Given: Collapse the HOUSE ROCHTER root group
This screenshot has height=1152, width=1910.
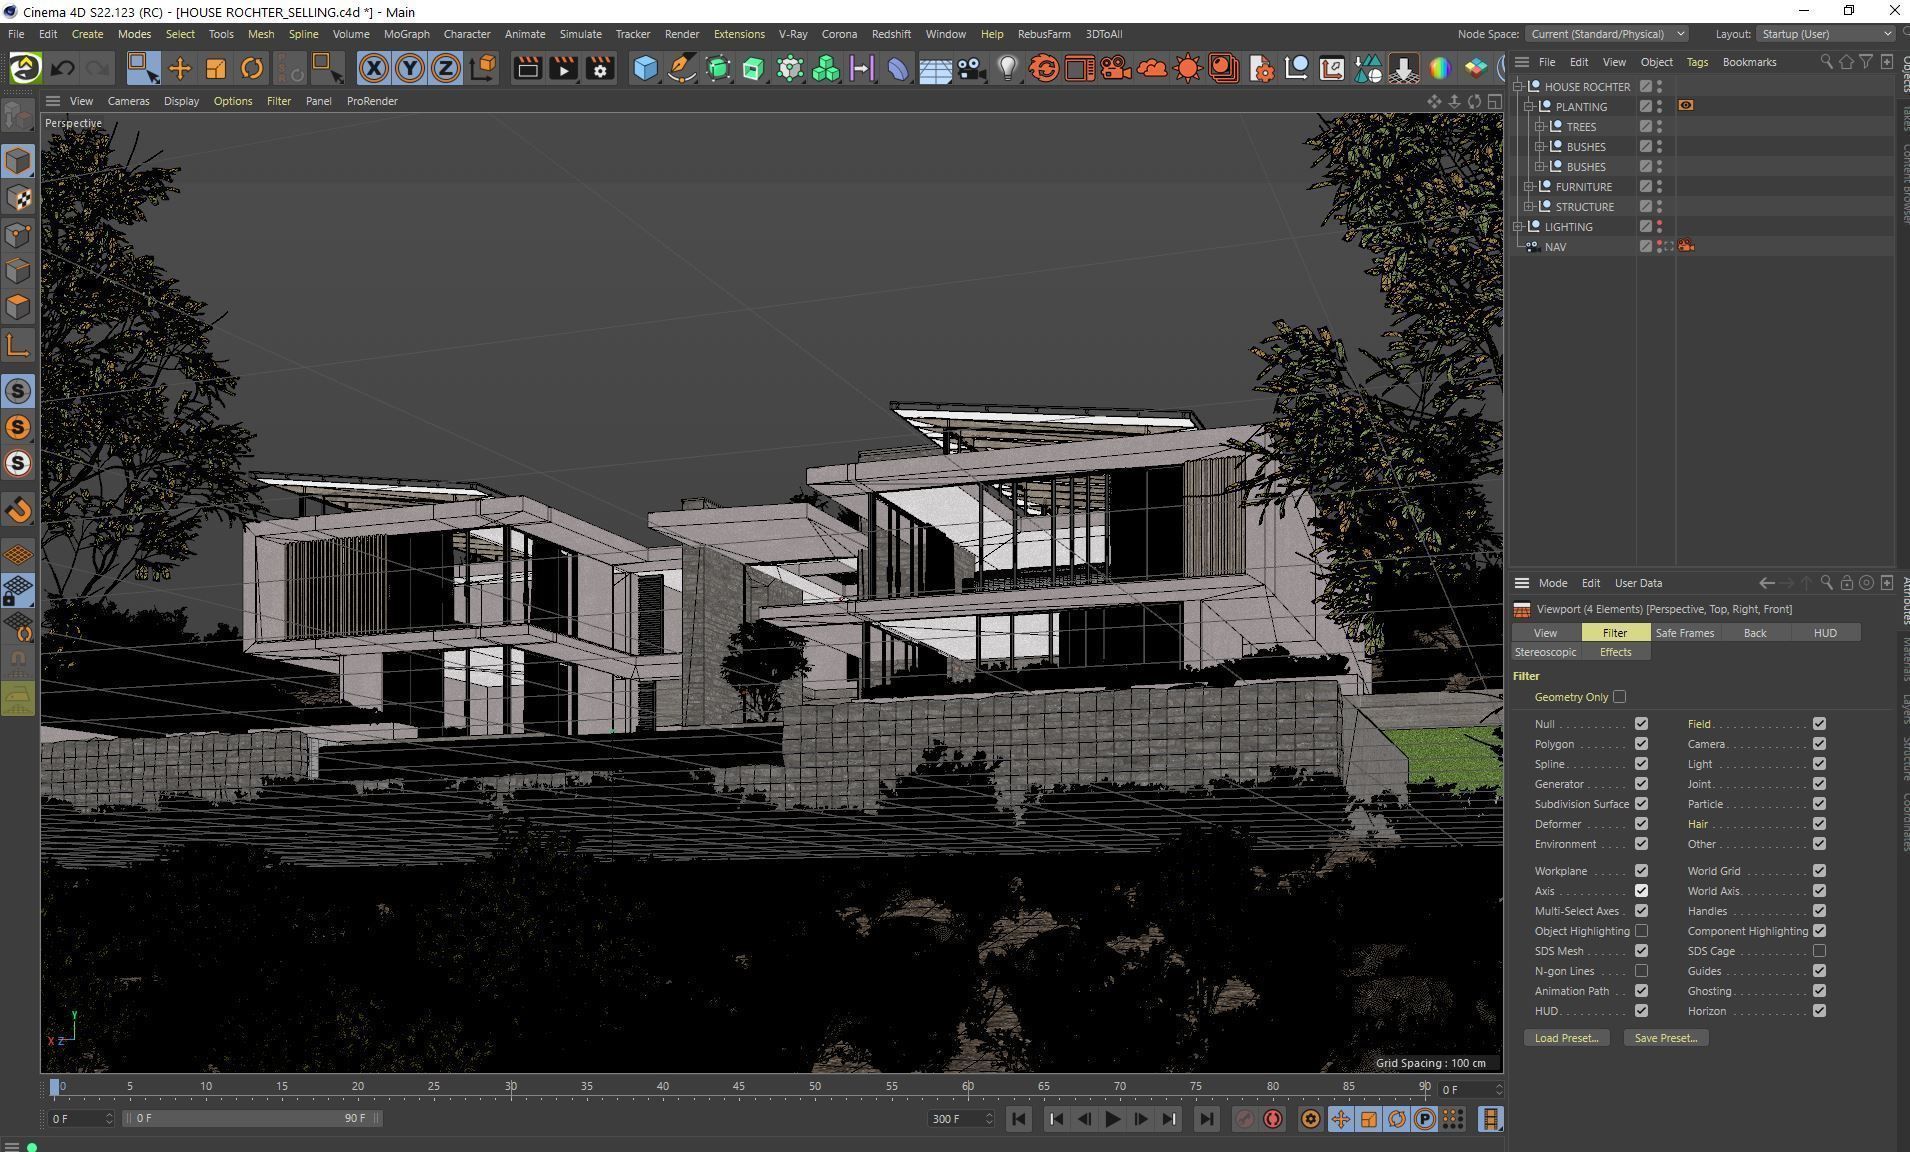Looking at the screenshot, I should pyautogui.click(x=1518, y=87).
